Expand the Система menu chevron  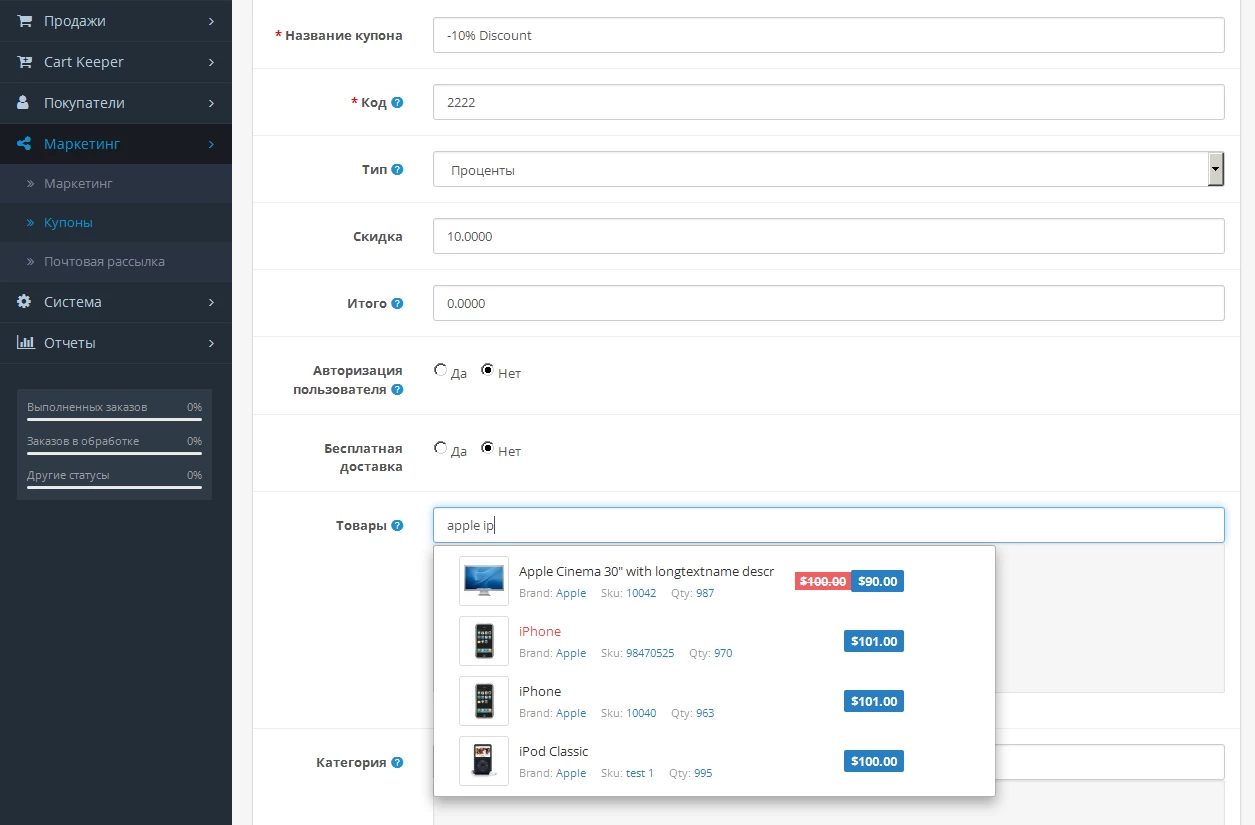pyautogui.click(x=211, y=301)
